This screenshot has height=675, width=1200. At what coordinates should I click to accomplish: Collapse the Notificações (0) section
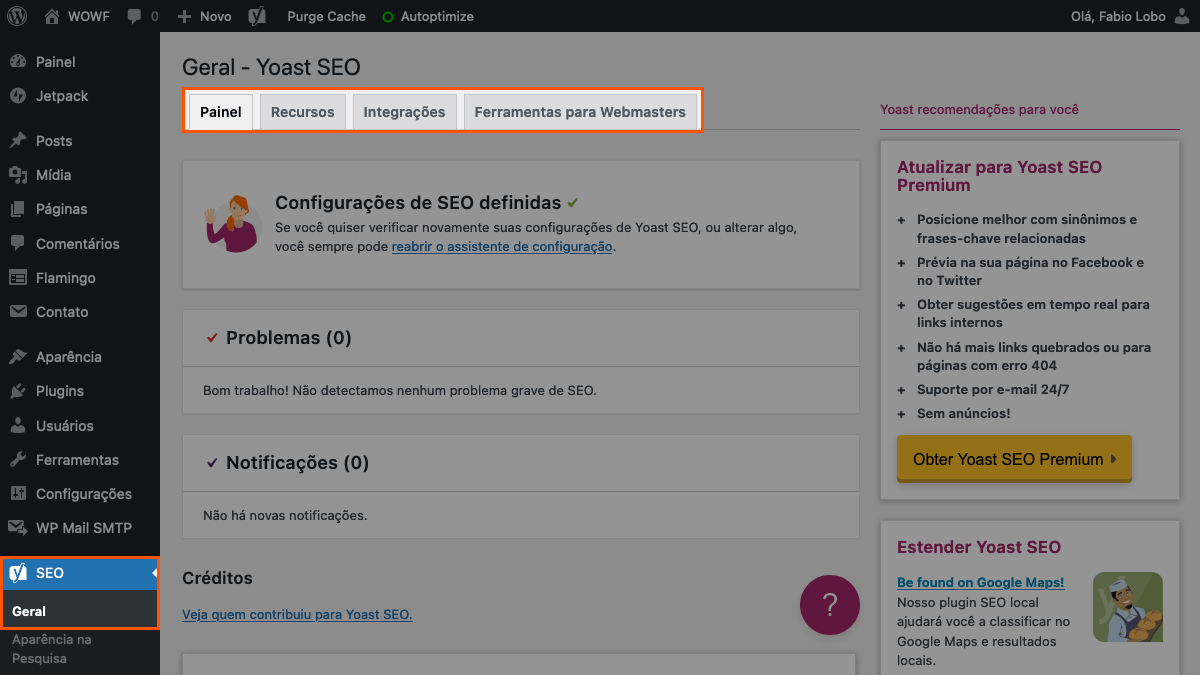coord(521,463)
